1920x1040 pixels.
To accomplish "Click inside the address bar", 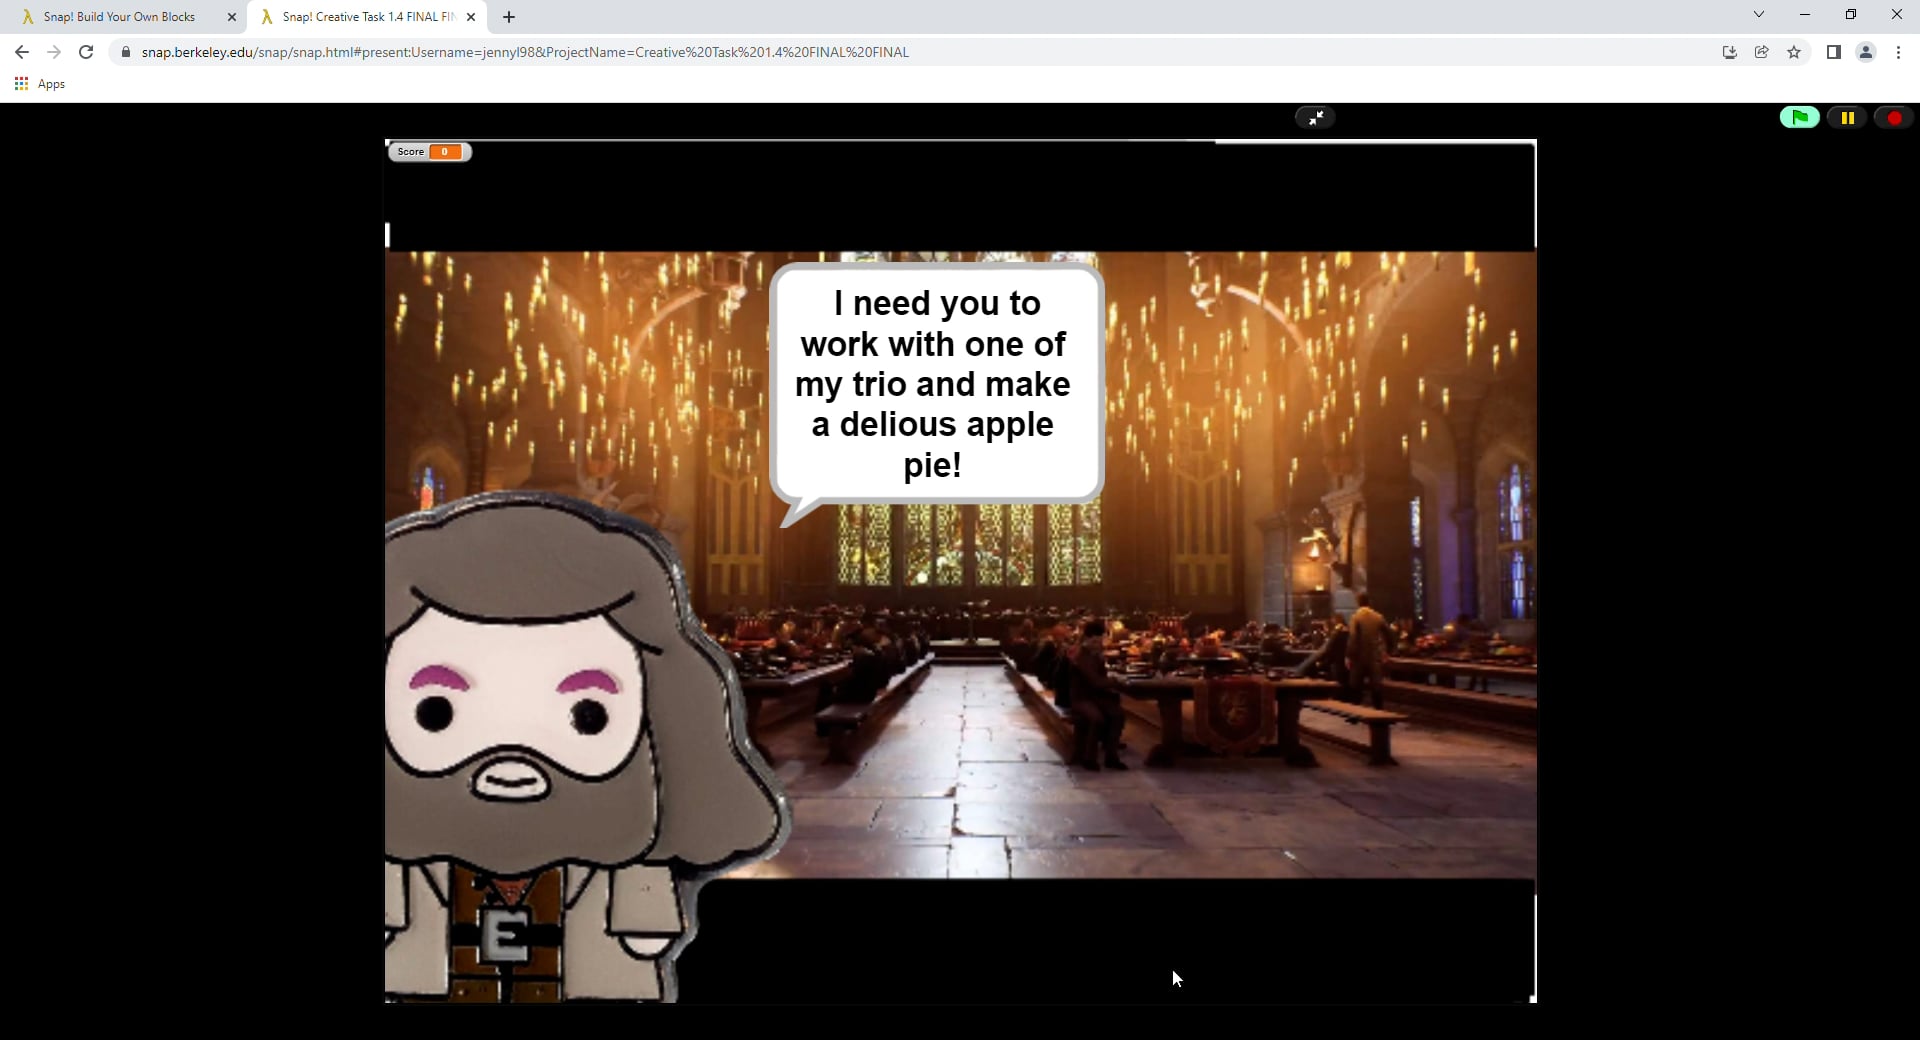I will [x=600, y=52].
